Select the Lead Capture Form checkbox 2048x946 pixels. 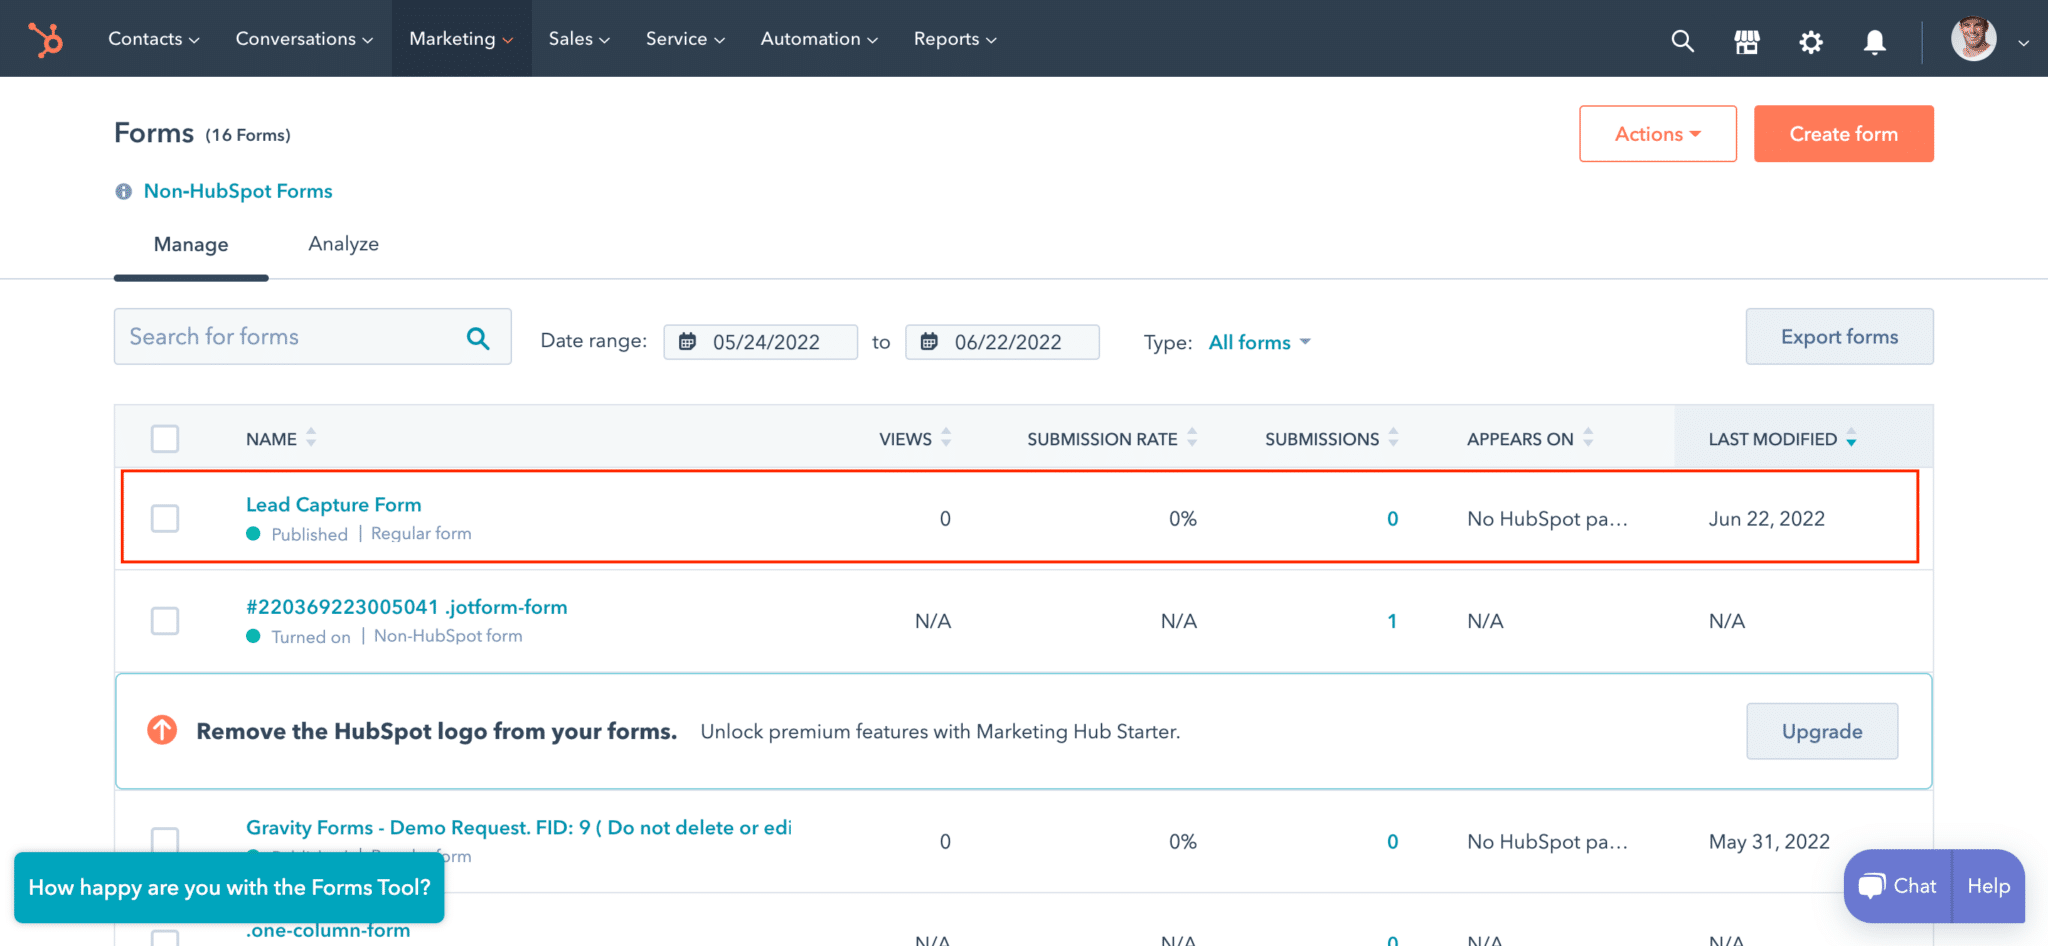click(165, 518)
